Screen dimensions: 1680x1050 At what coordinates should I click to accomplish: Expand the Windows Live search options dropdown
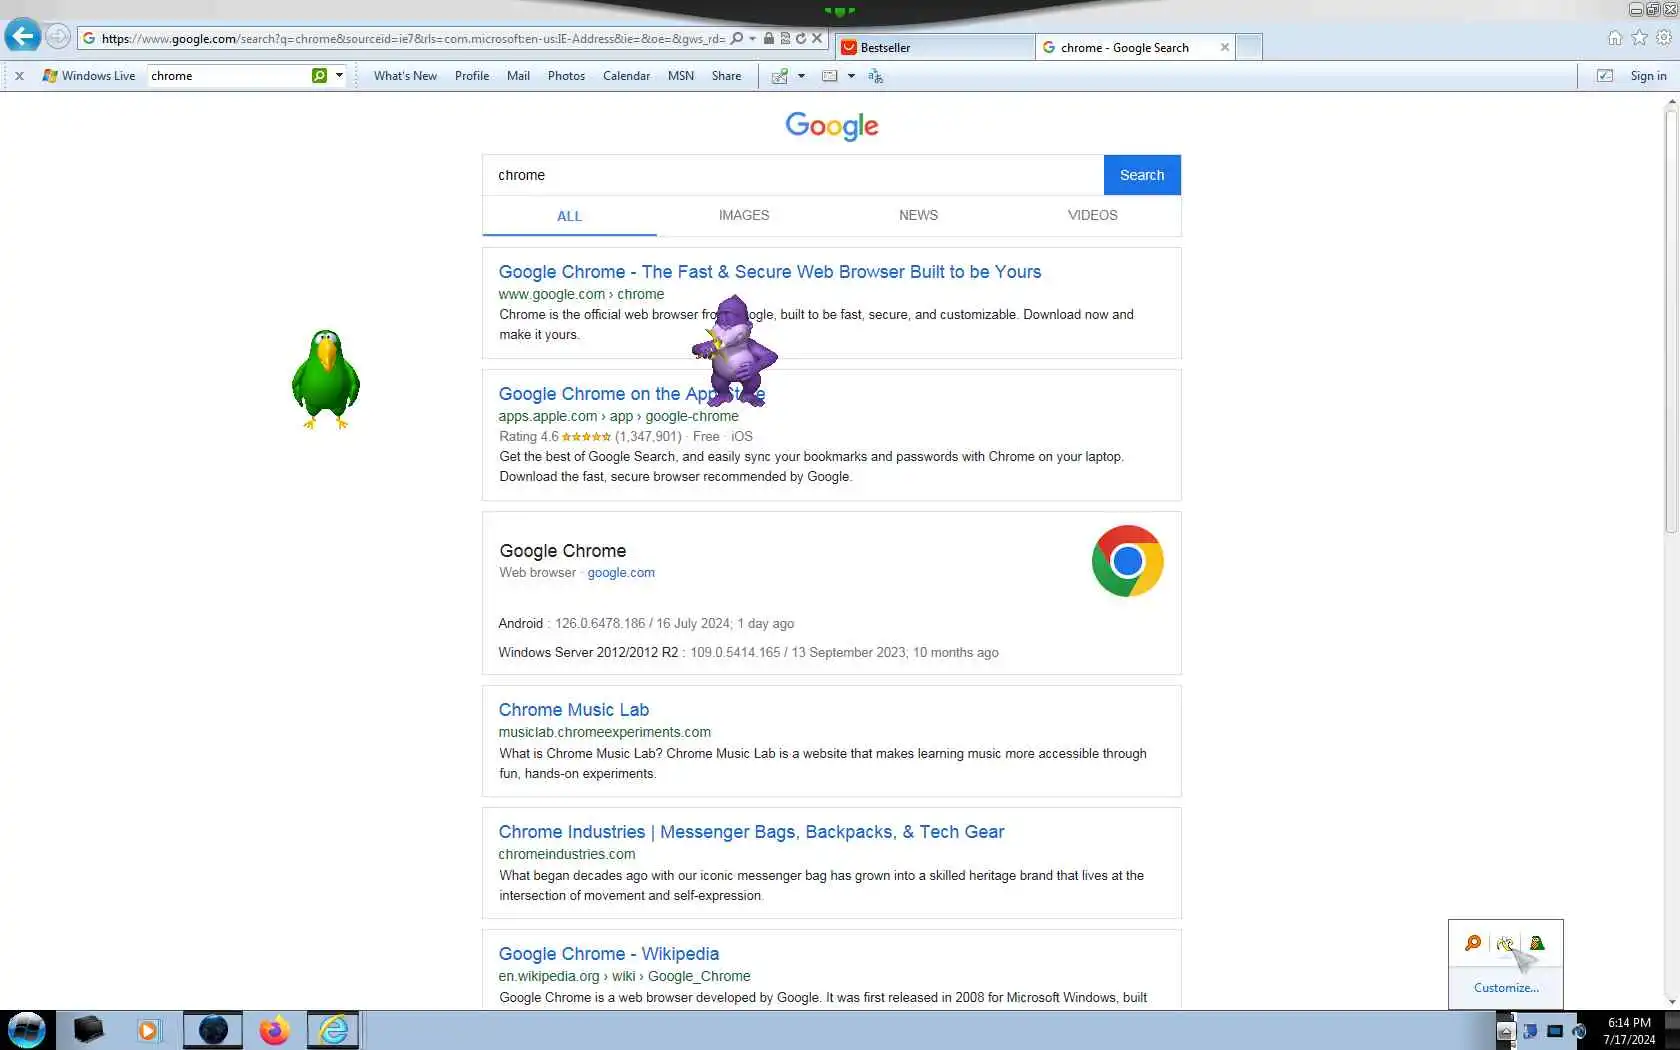pyautogui.click(x=339, y=75)
